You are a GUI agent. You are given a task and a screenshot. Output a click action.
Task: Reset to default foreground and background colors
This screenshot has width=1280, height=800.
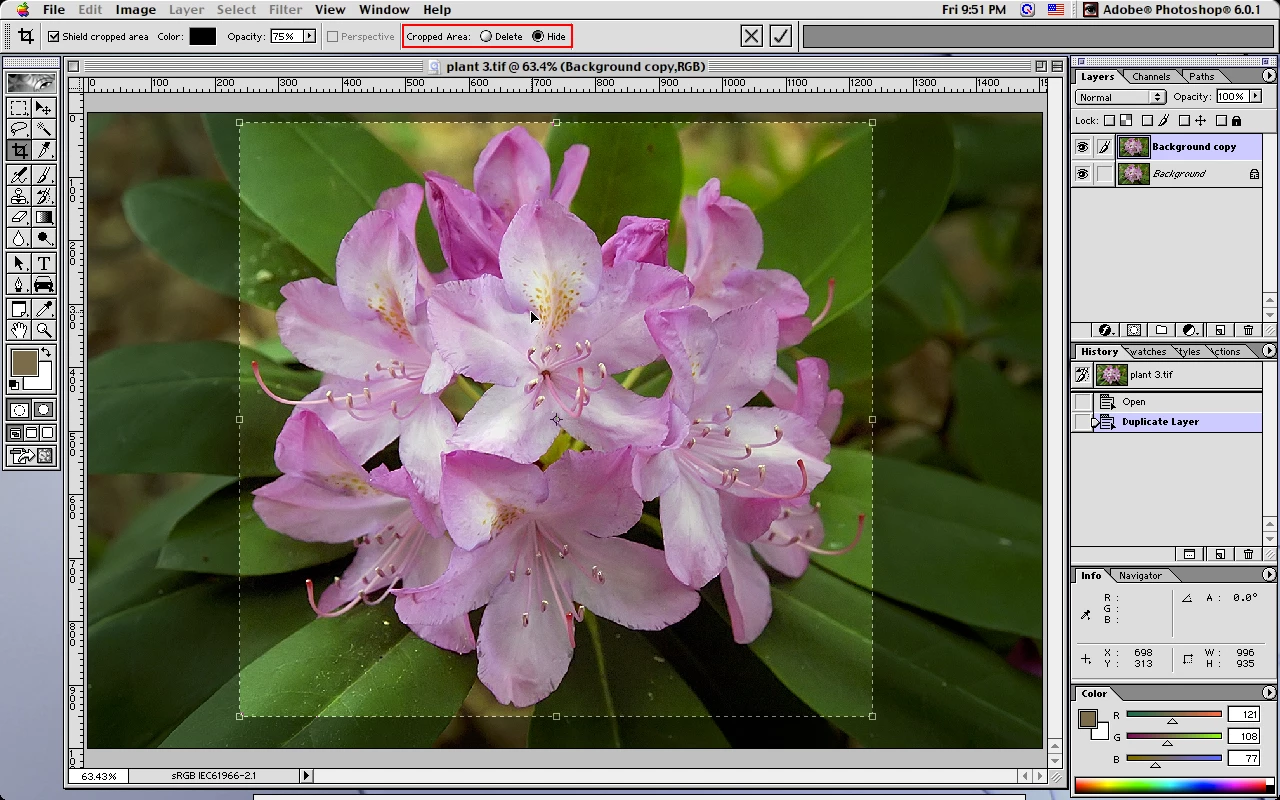click(x=14, y=384)
